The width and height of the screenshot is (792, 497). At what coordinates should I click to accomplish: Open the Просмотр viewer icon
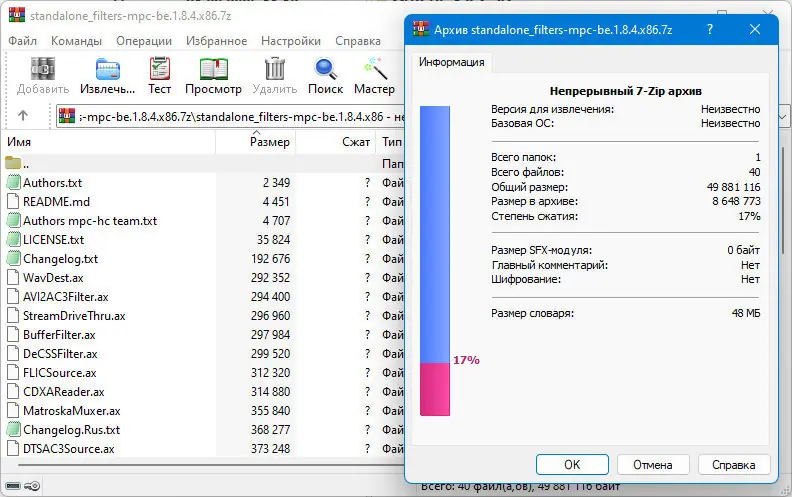pyautogui.click(x=213, y=69)
